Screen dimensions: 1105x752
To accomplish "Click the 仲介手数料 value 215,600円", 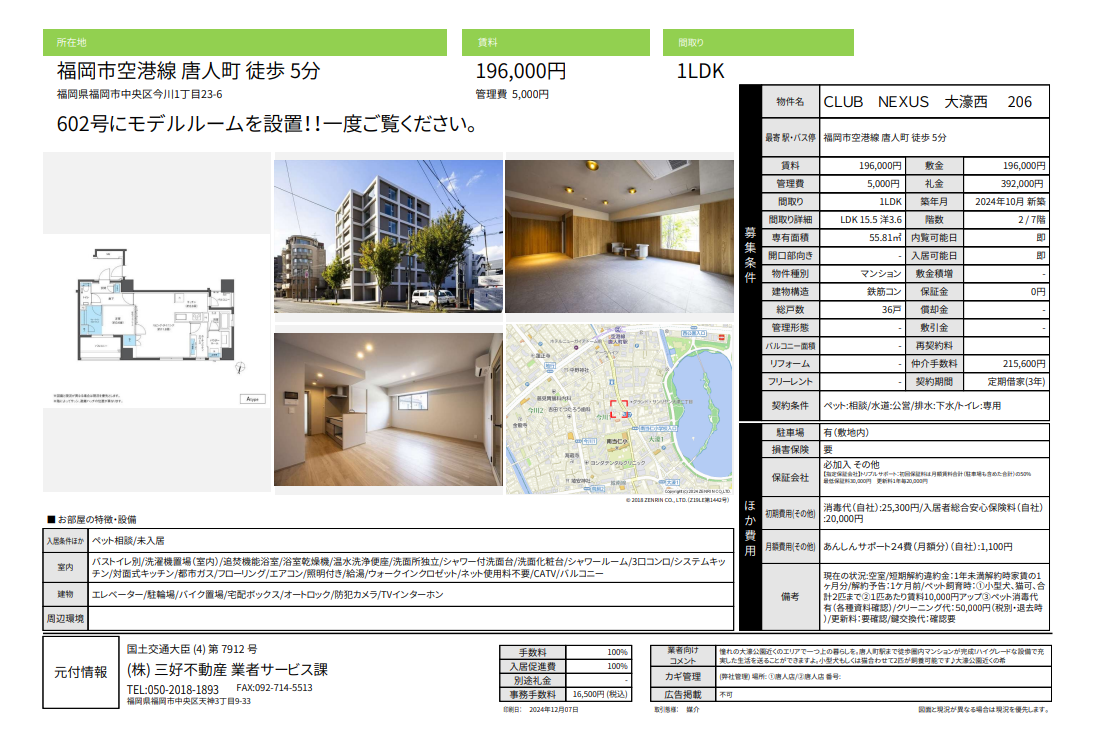I will point(1006,364).
